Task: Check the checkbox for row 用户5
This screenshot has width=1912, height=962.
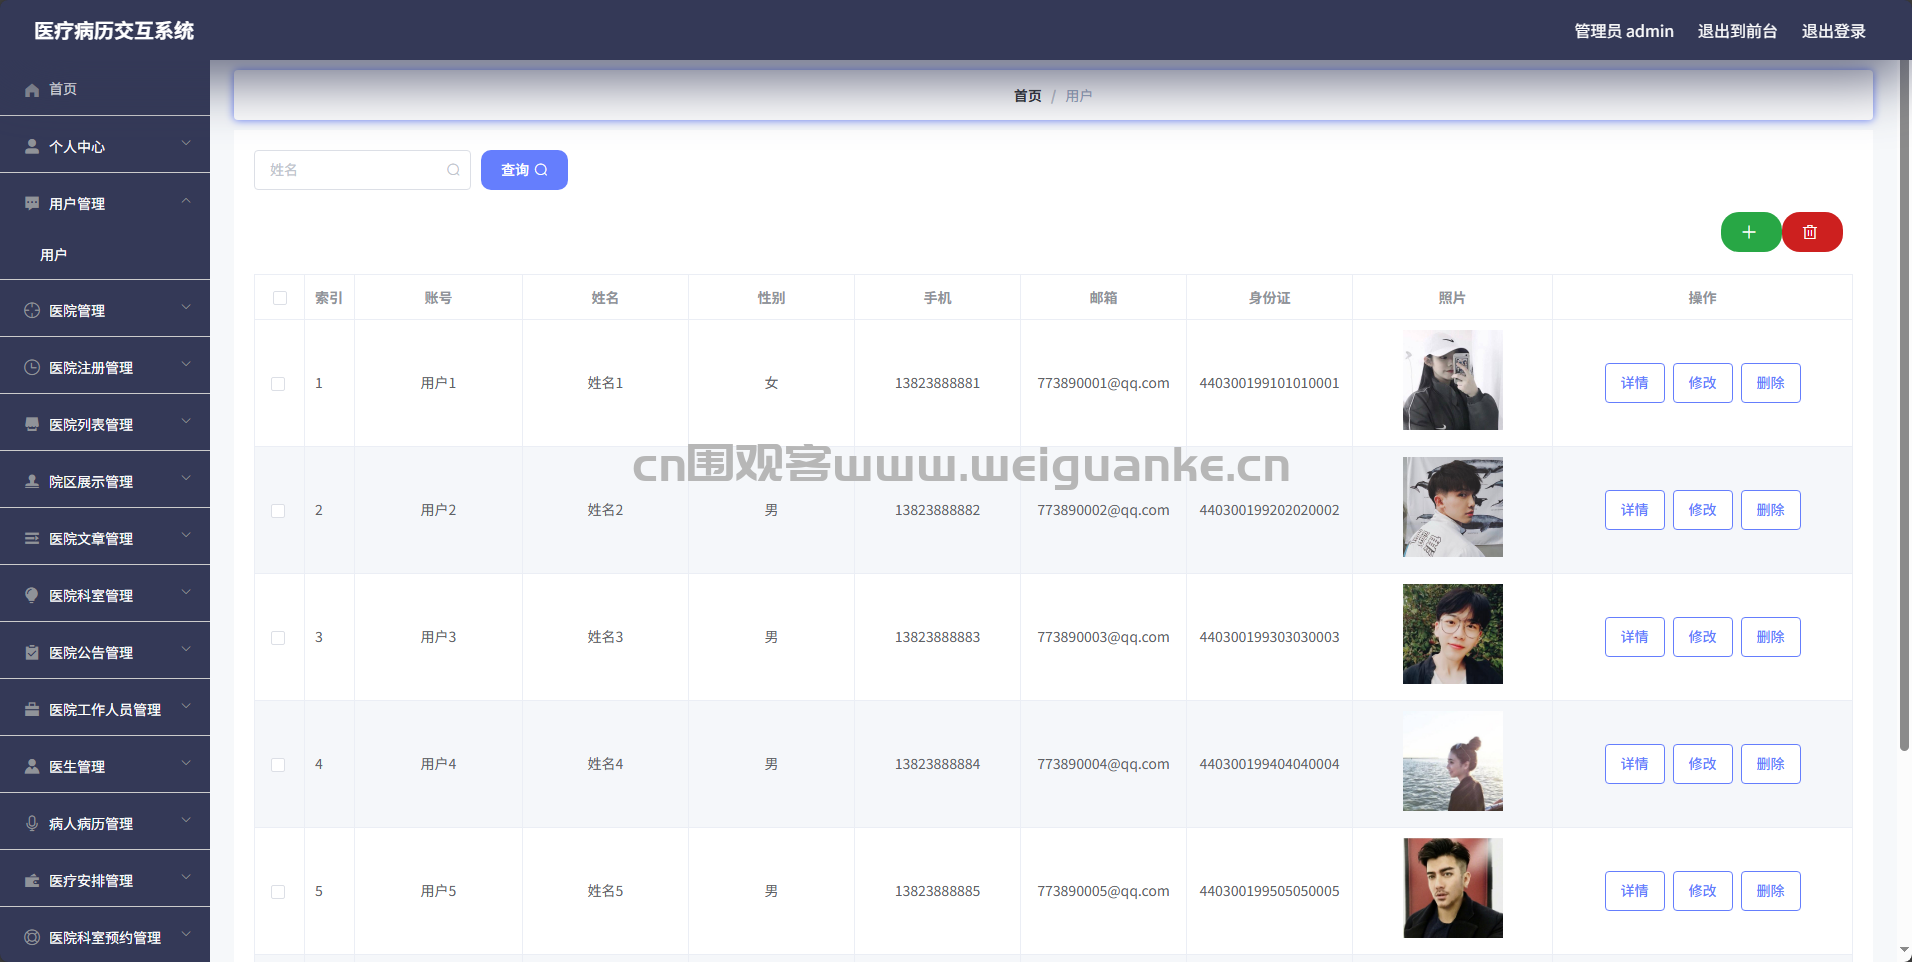Action: click(x=278, y=892)
